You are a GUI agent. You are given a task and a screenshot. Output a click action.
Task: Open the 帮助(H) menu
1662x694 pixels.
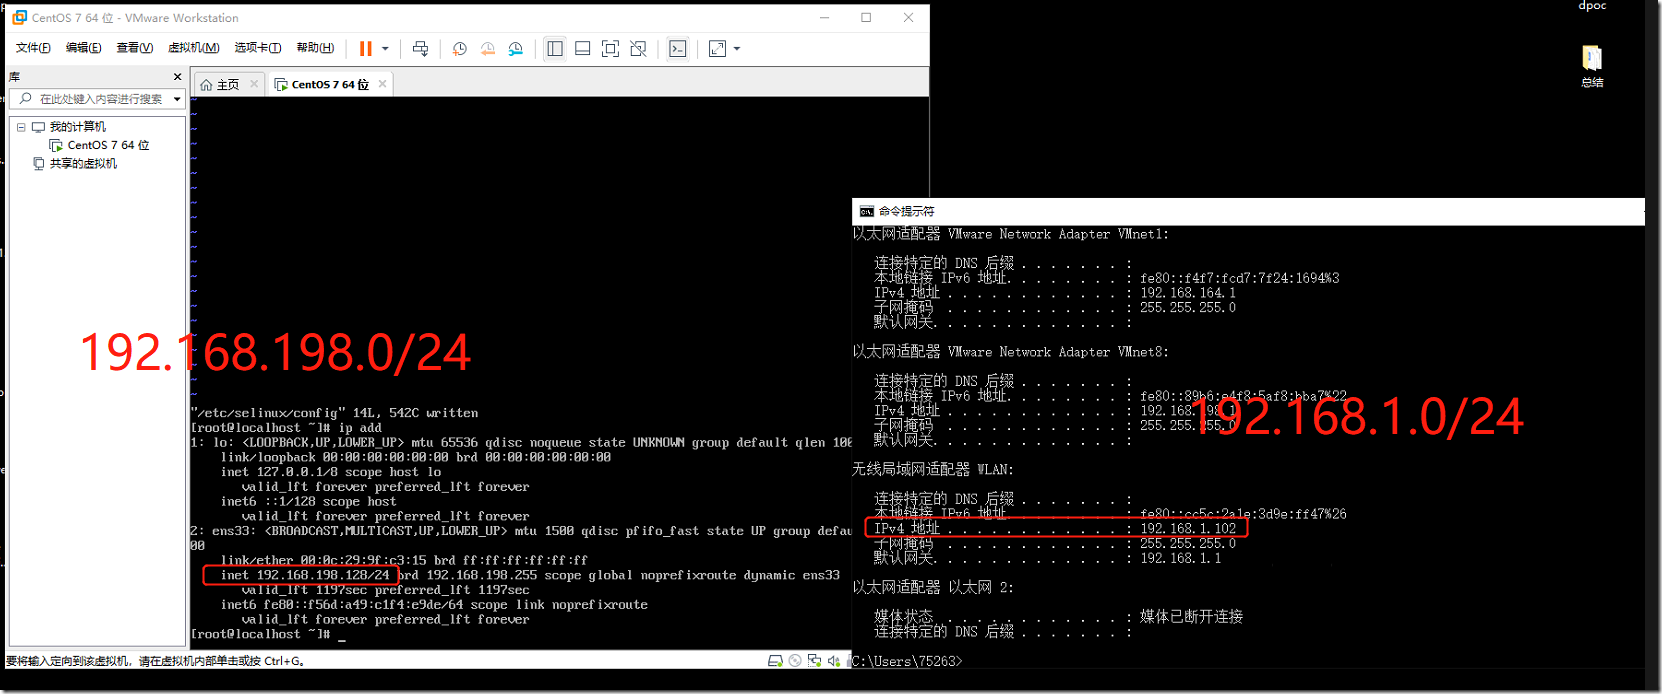pos(315,48)
